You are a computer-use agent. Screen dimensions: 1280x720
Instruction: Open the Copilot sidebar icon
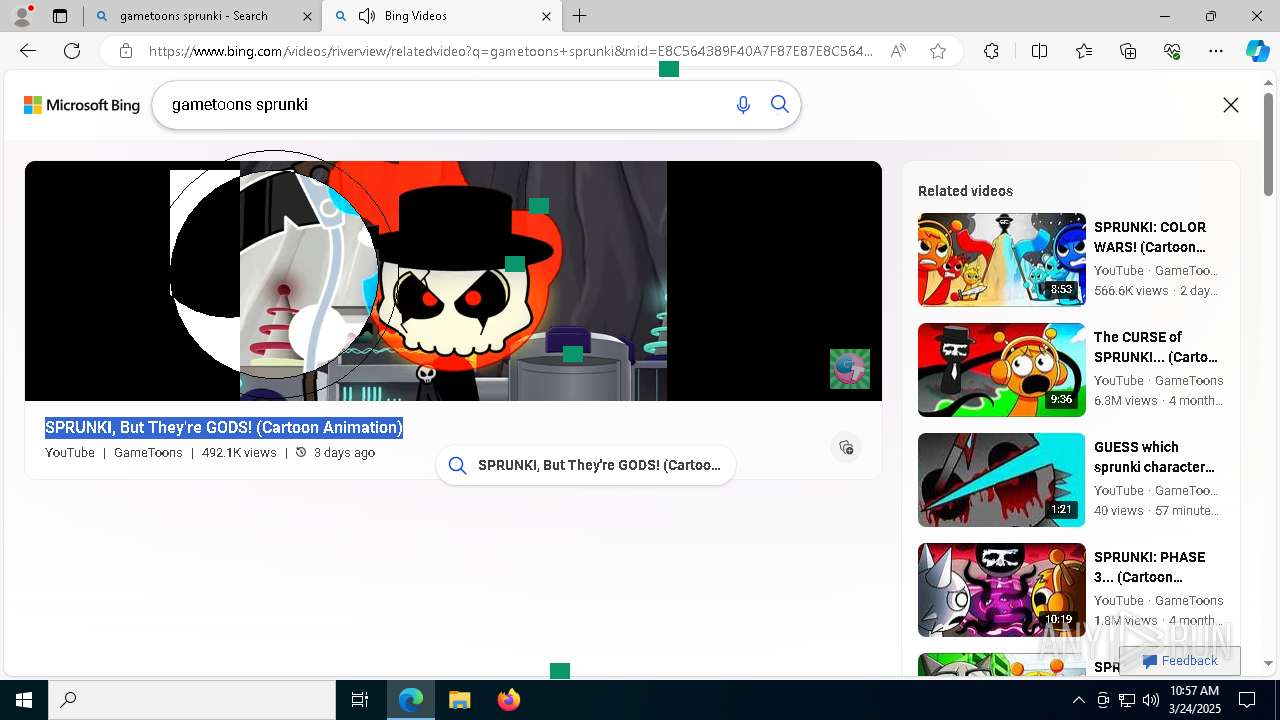coord(1257,51)
